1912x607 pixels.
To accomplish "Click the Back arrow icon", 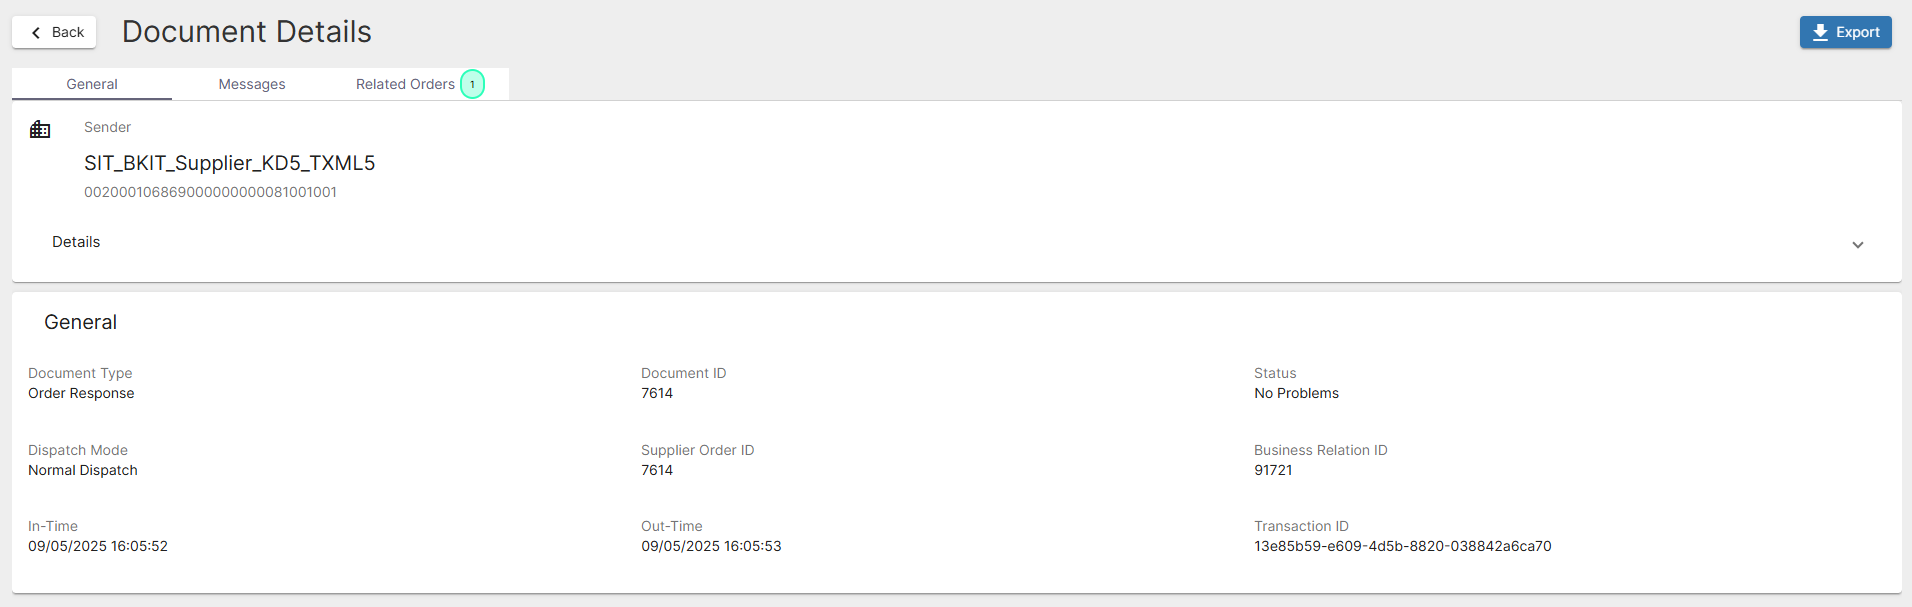I will [37, 33].
